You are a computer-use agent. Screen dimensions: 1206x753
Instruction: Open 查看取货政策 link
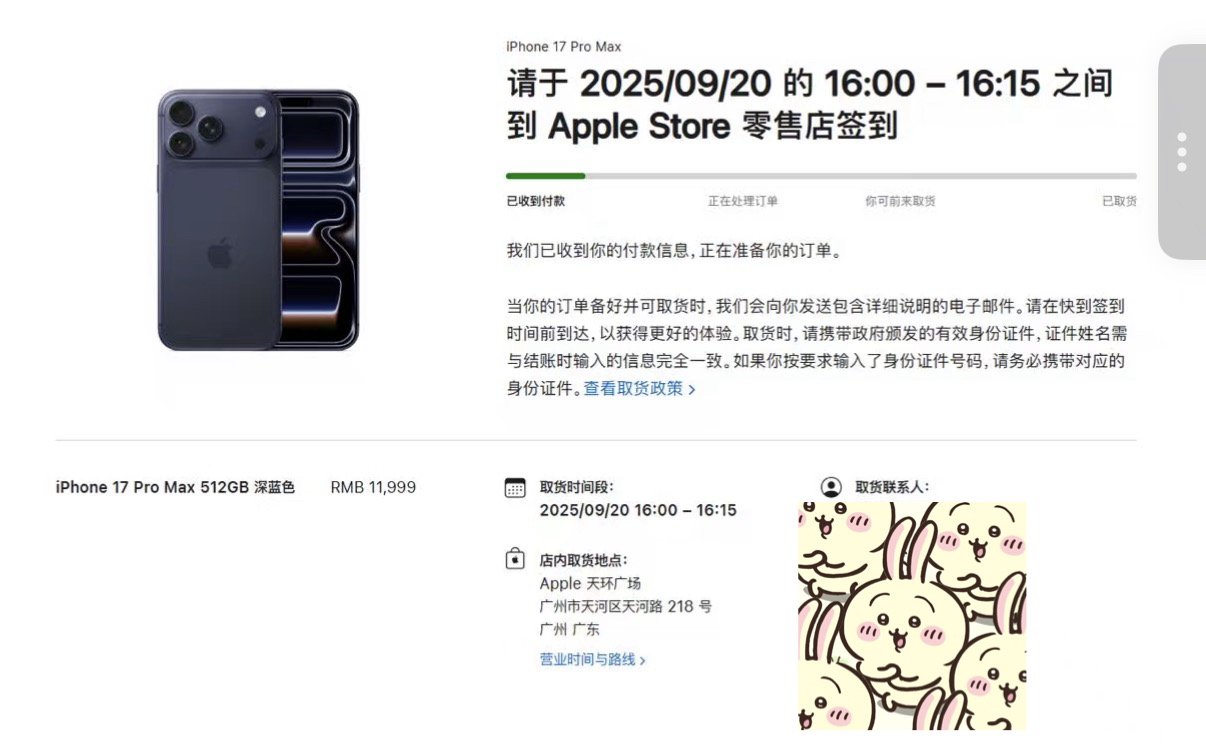click(634, 388)
